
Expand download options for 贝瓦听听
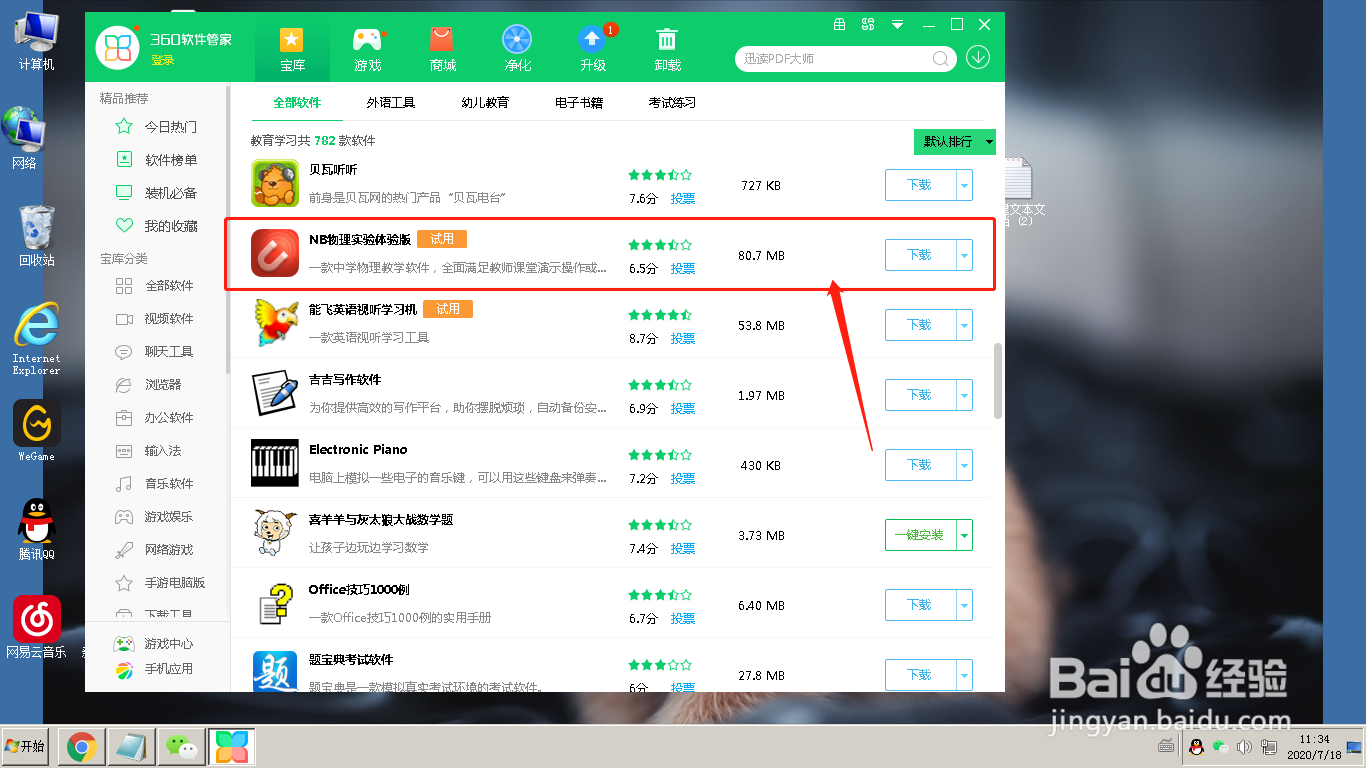(x=965, y=185)
